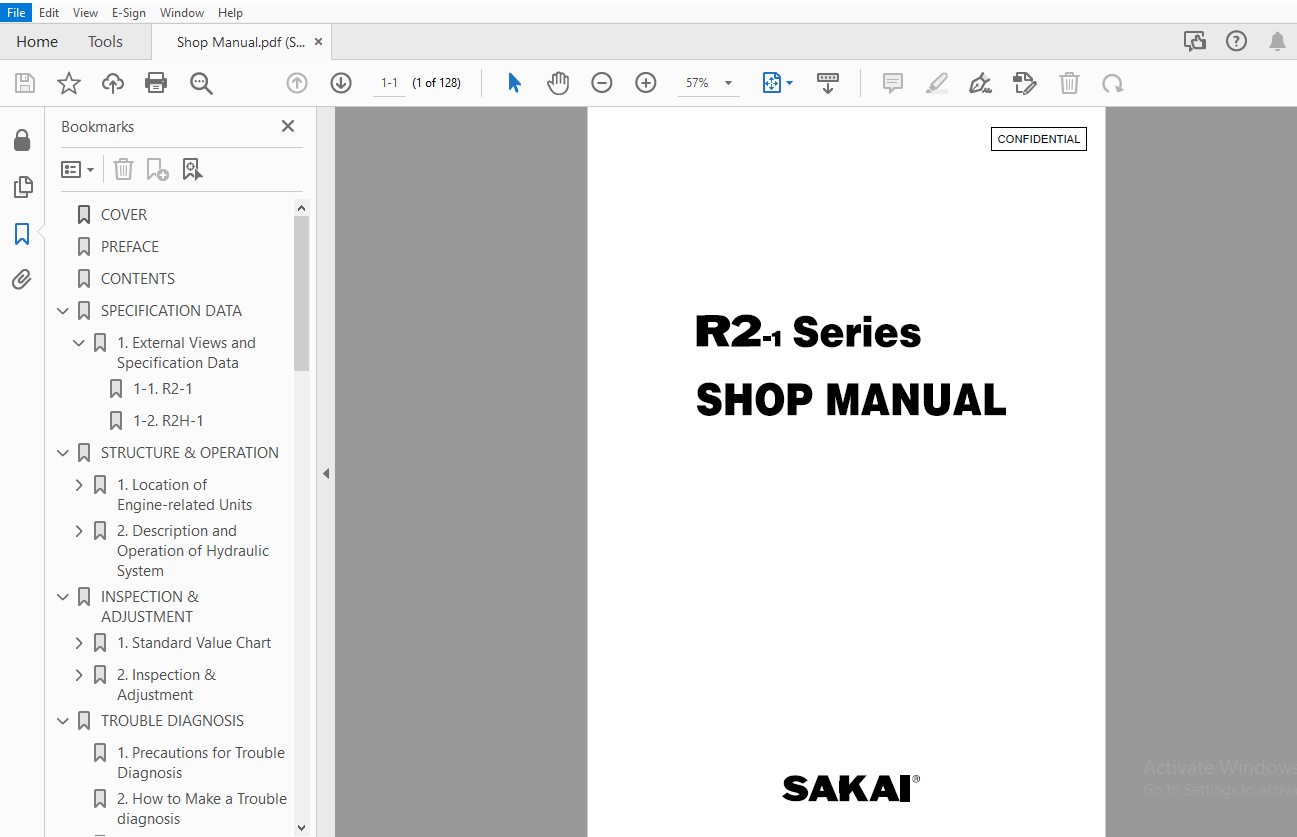Switch to the Home tab
This screenshot has width=1297, height=837.
(37, 41)
